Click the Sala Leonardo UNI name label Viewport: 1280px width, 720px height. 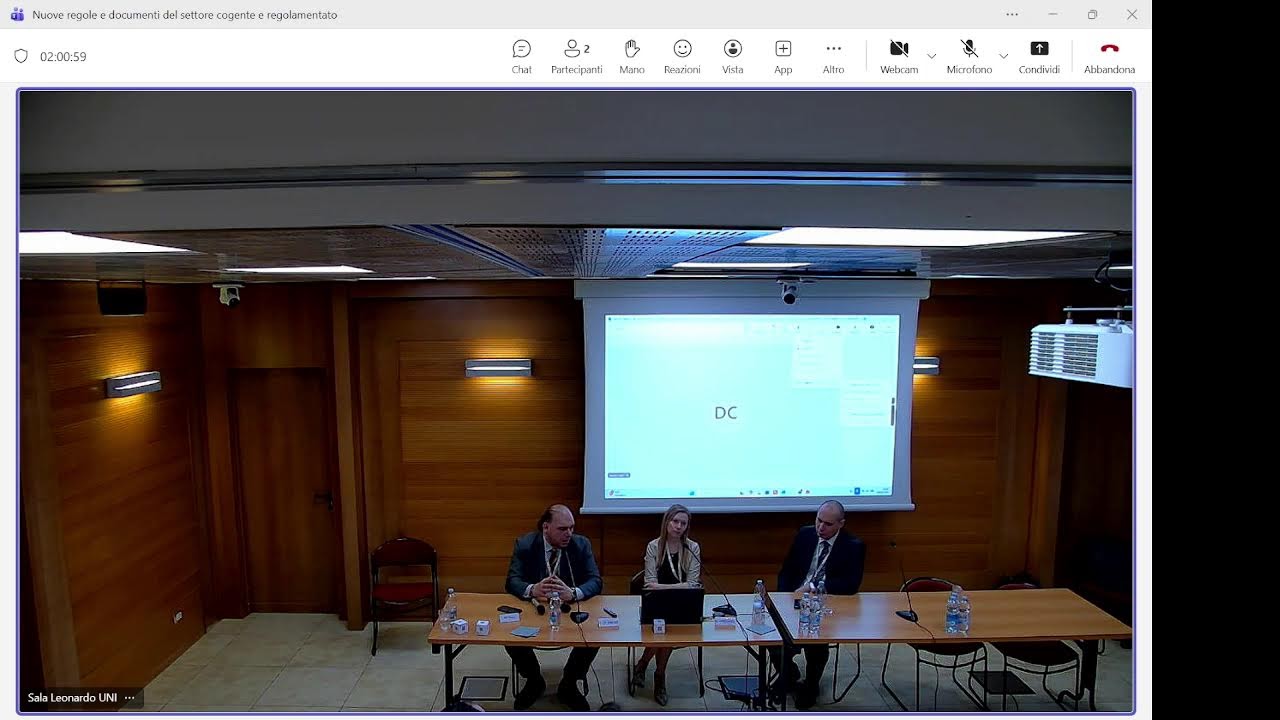[72, 698]
